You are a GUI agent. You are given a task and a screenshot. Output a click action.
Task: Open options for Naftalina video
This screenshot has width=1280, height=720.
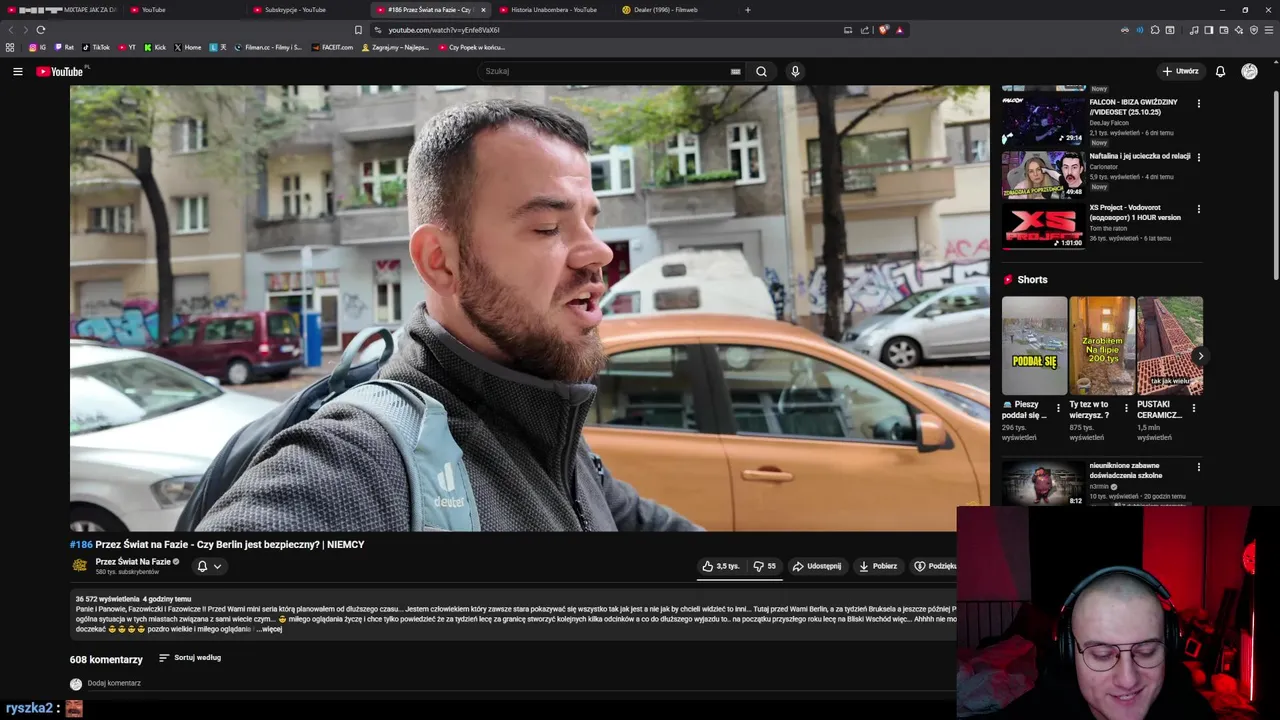pos(1199,157)
